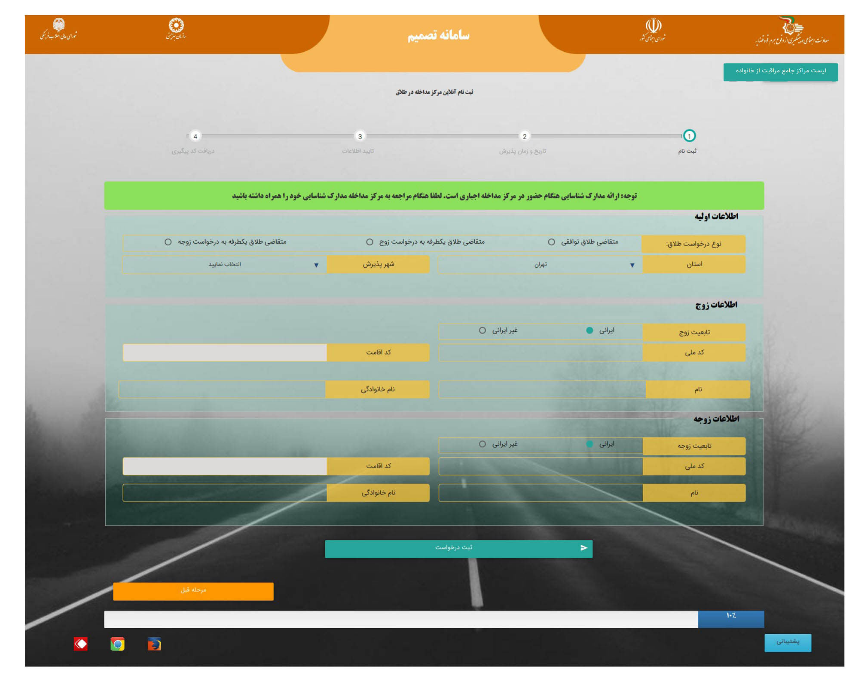This screenshot has height=689, width=865.
Task: Open the استان province dropdown showing تهران
Action: tap(540, 265)
